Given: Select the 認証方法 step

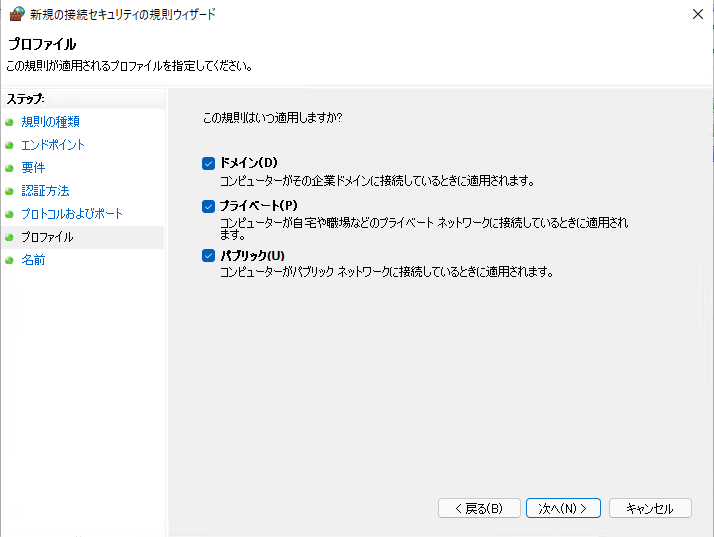Looking at the screenshot, I should pyautogui.click(x=45, y=191).
